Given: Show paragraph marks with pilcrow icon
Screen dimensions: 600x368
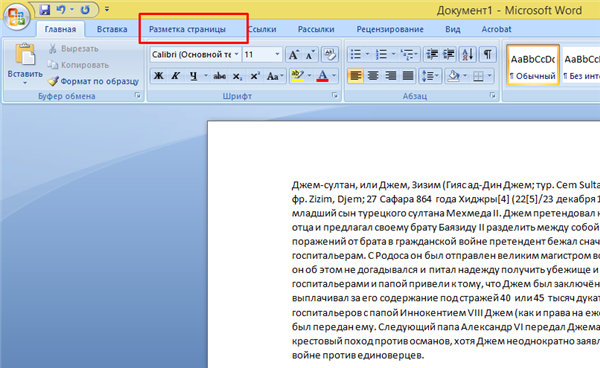Looking at the screenshot, I should pyautogui.click(x=487, y=55).
